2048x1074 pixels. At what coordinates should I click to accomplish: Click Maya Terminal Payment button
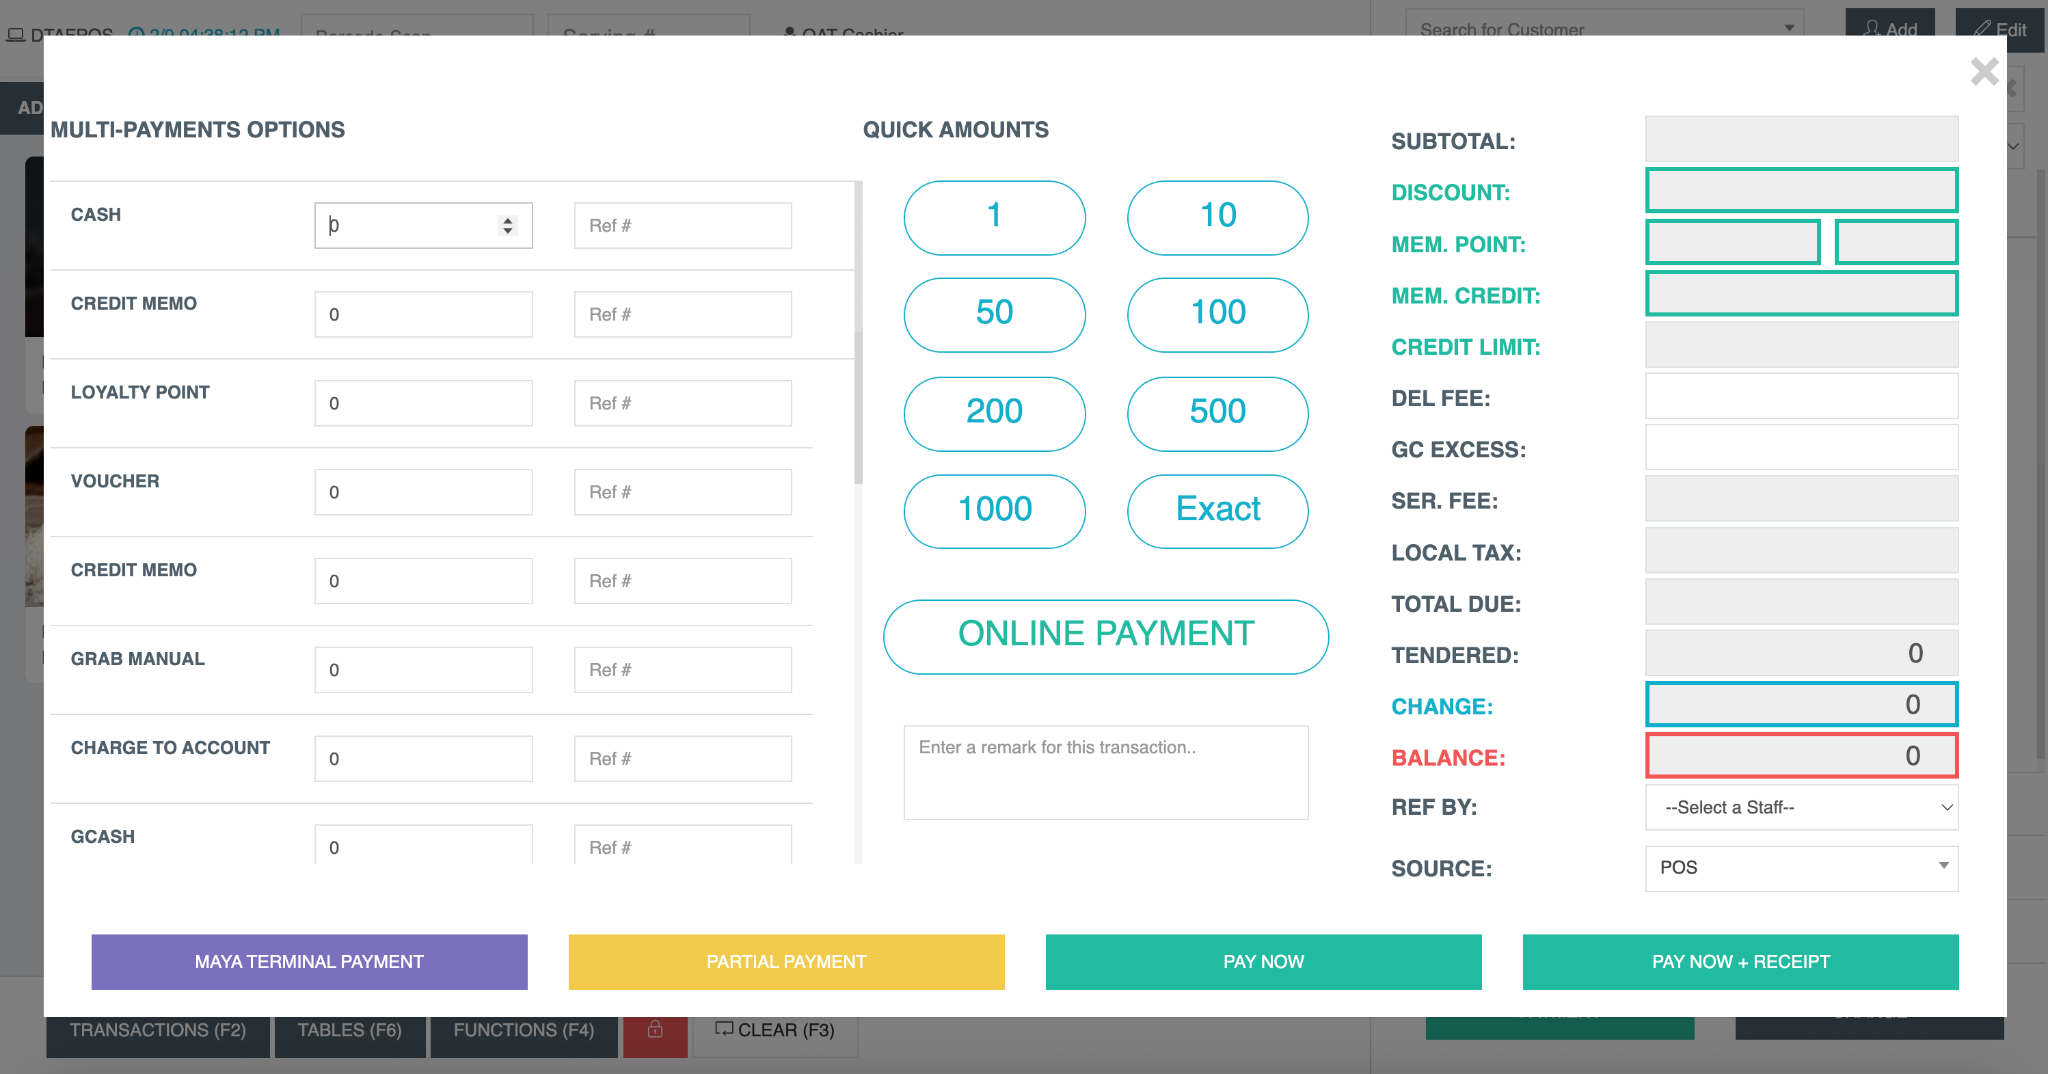click(x=309, y=961)
